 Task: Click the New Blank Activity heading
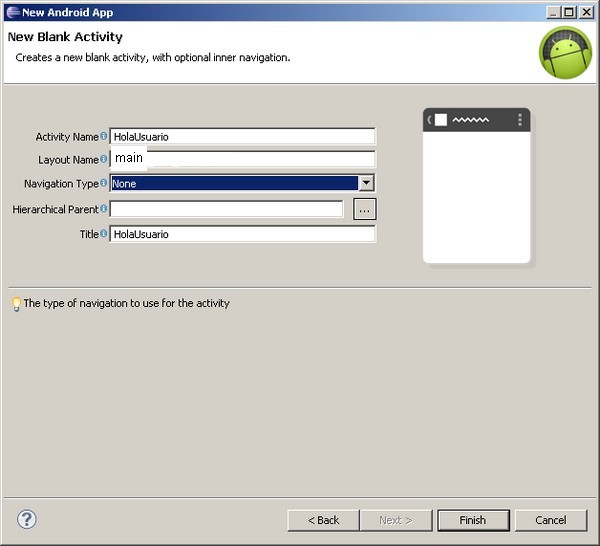[x=65, y=37]
